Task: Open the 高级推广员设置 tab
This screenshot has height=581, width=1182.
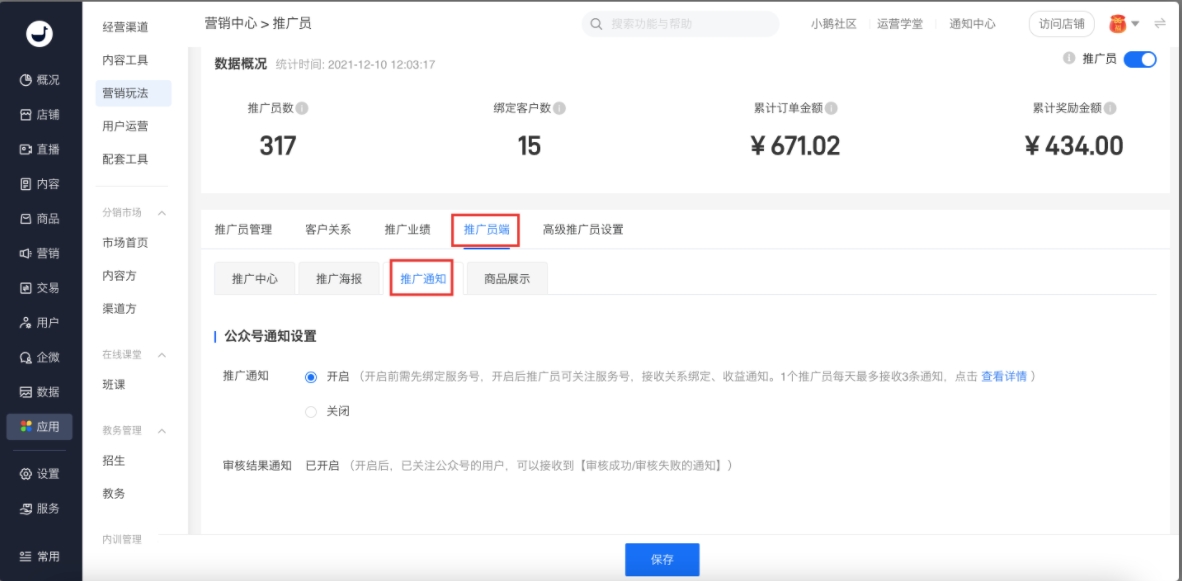Action: point(585,228)
